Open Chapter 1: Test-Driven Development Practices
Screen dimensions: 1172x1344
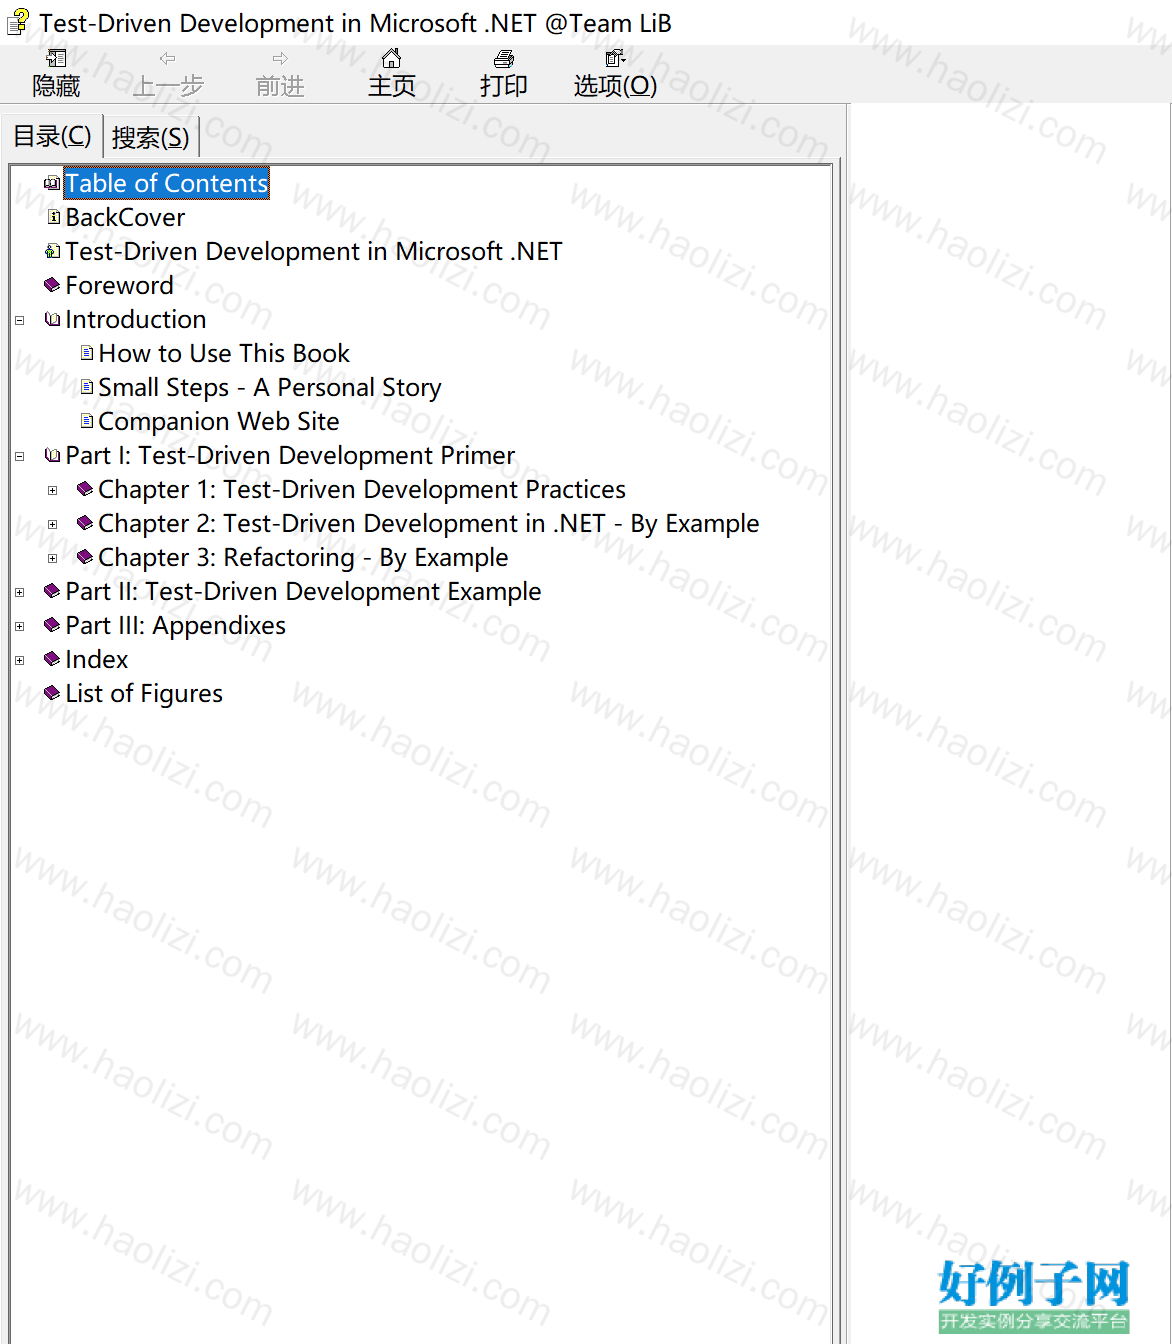click(362, 489)
